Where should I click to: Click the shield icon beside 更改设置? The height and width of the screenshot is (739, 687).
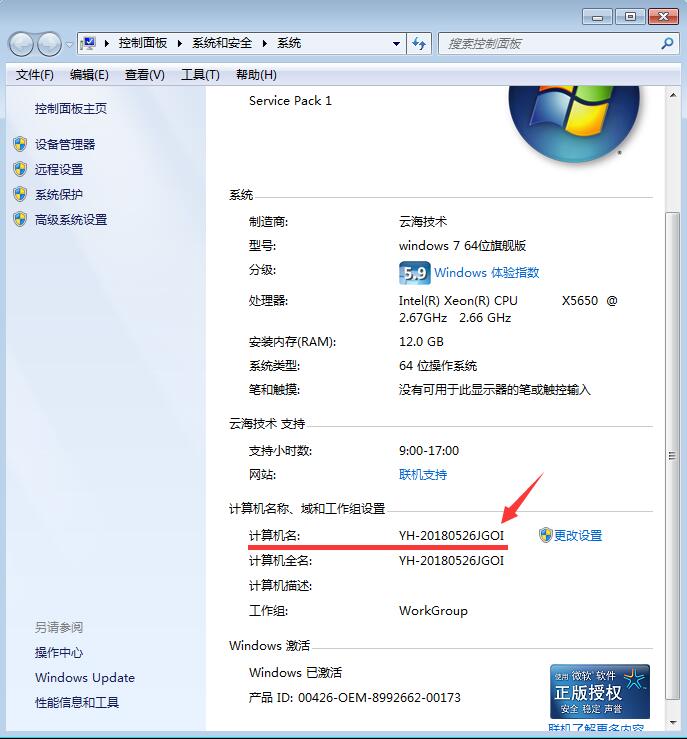(x=545, y=535)
